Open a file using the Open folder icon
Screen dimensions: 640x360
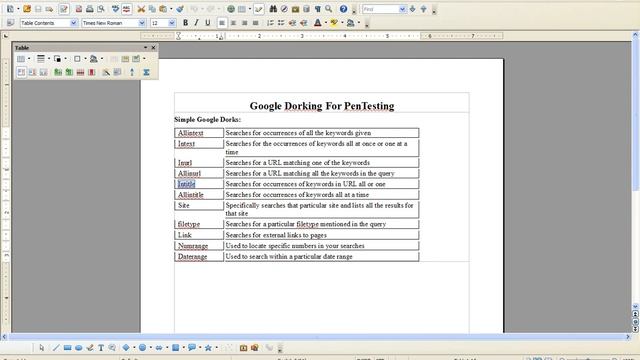[x=27, y=9]
